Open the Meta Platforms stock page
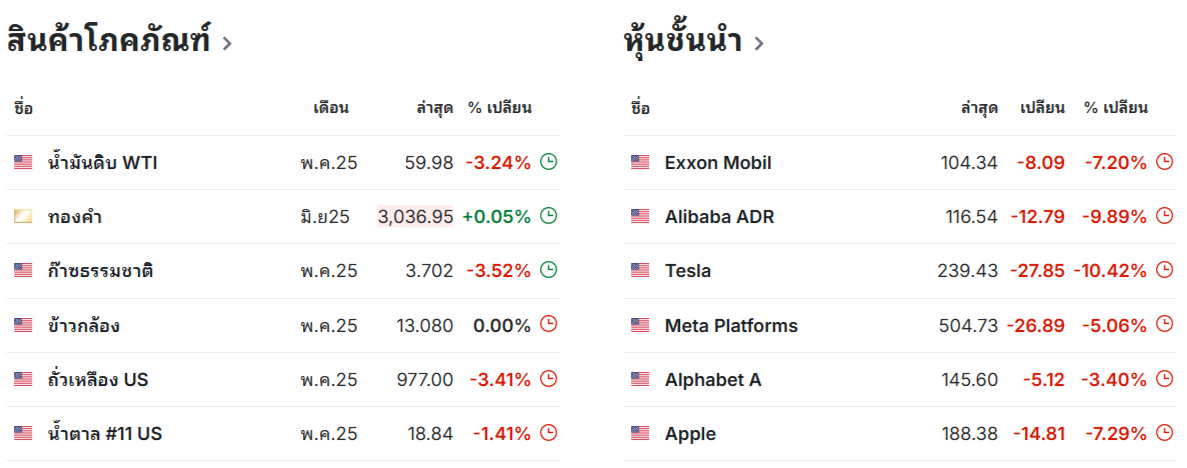 [x=731, y=326]
